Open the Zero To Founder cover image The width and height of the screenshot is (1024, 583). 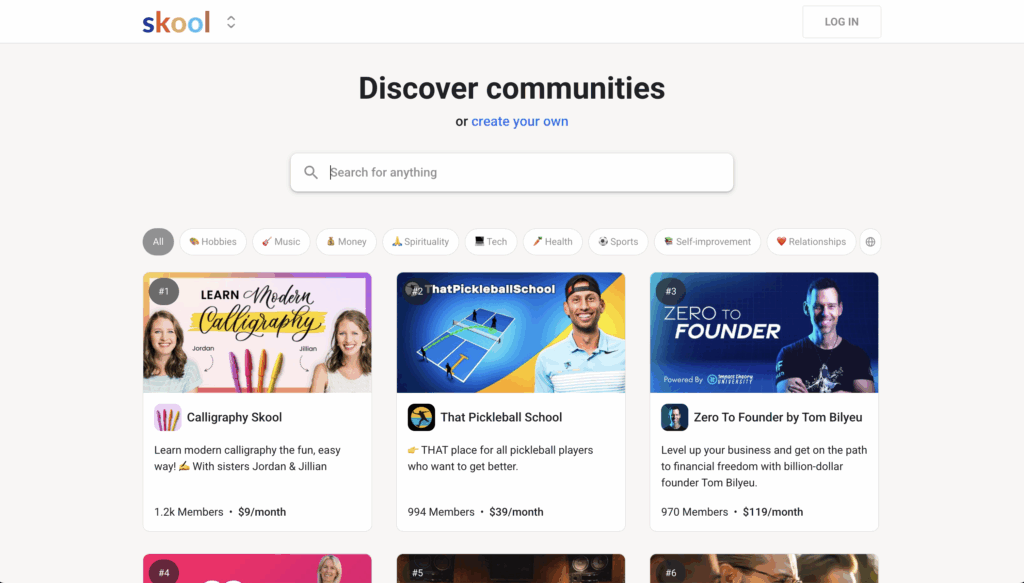pos(764,332)
